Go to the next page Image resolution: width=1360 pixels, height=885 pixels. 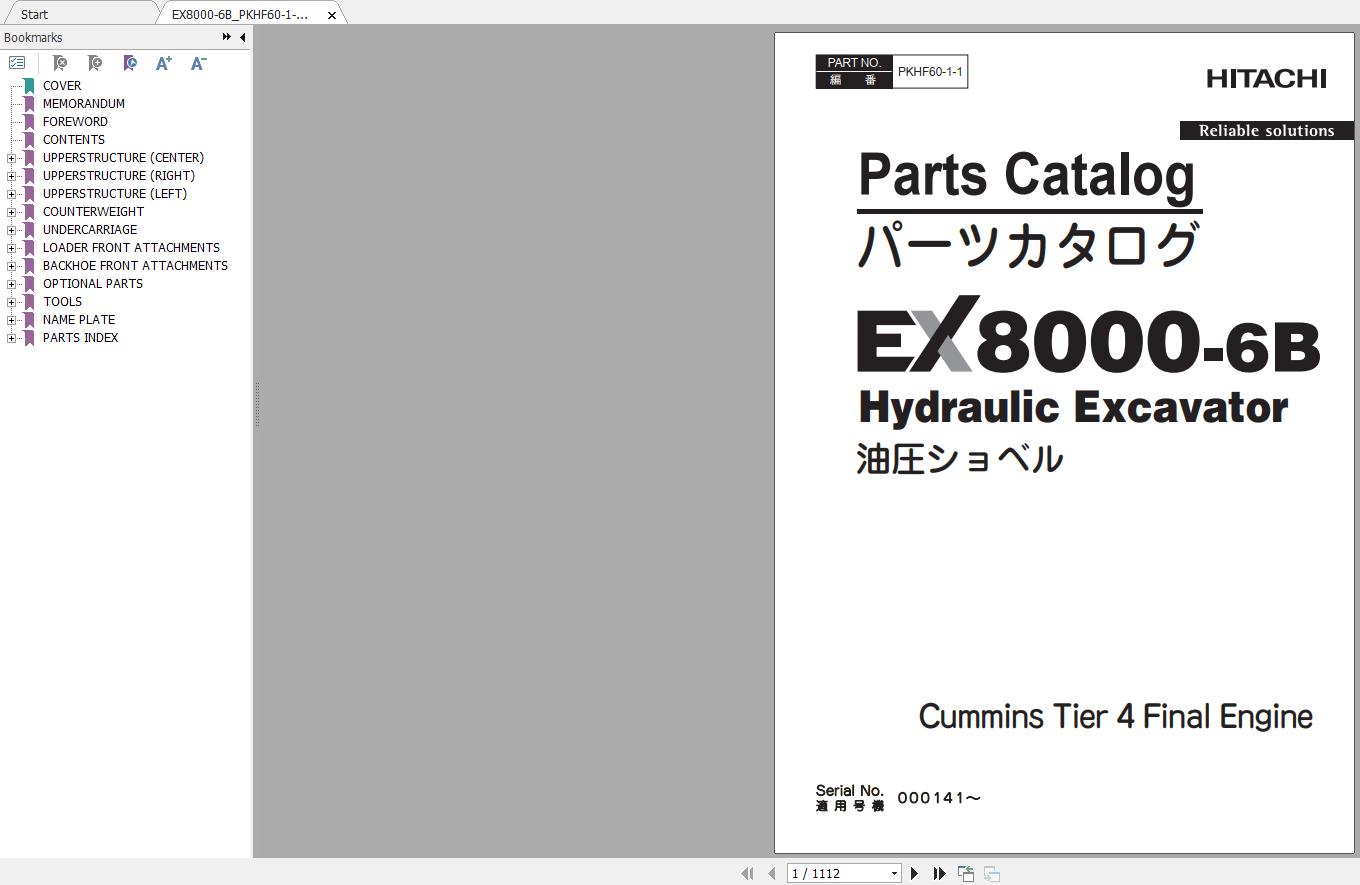tap(914, 873)
